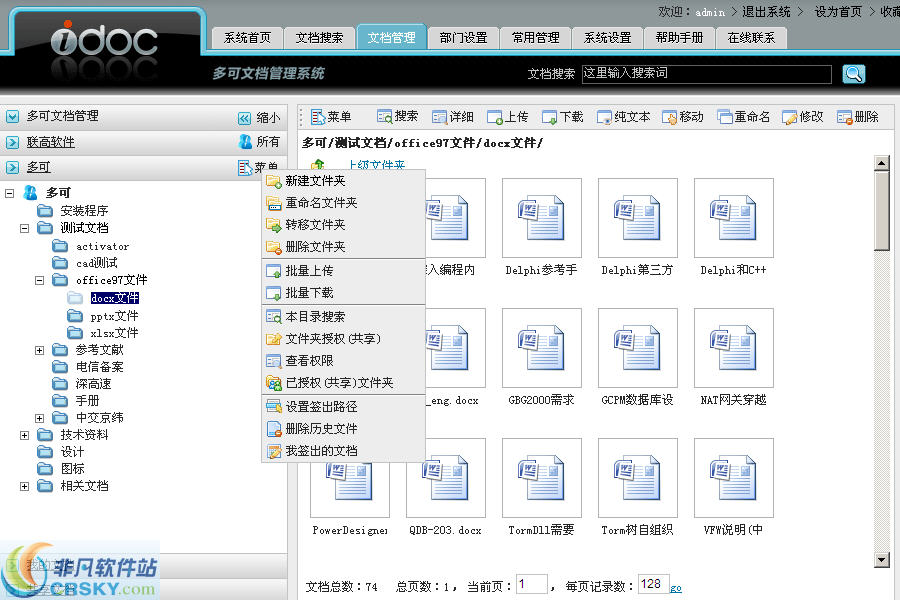
Task: Collapse the office97文件 folder node
Action: click(x=40, y=281)
